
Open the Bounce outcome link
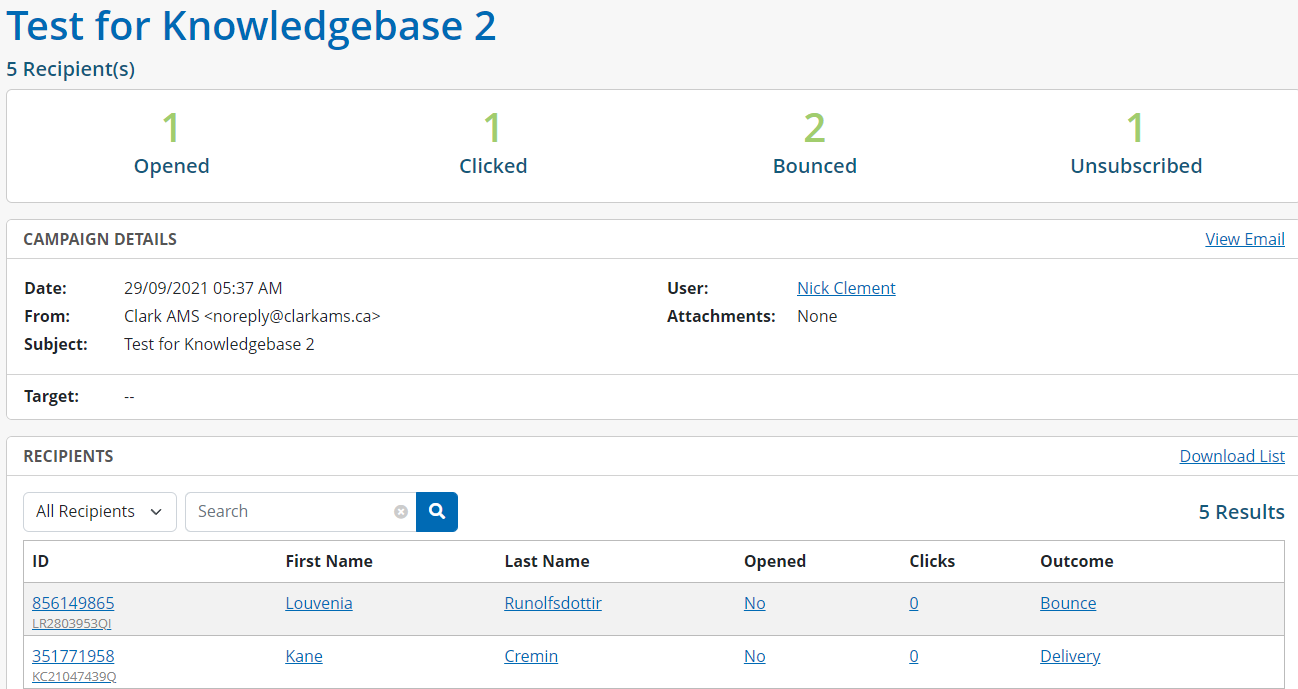(x=1068, y=603)
